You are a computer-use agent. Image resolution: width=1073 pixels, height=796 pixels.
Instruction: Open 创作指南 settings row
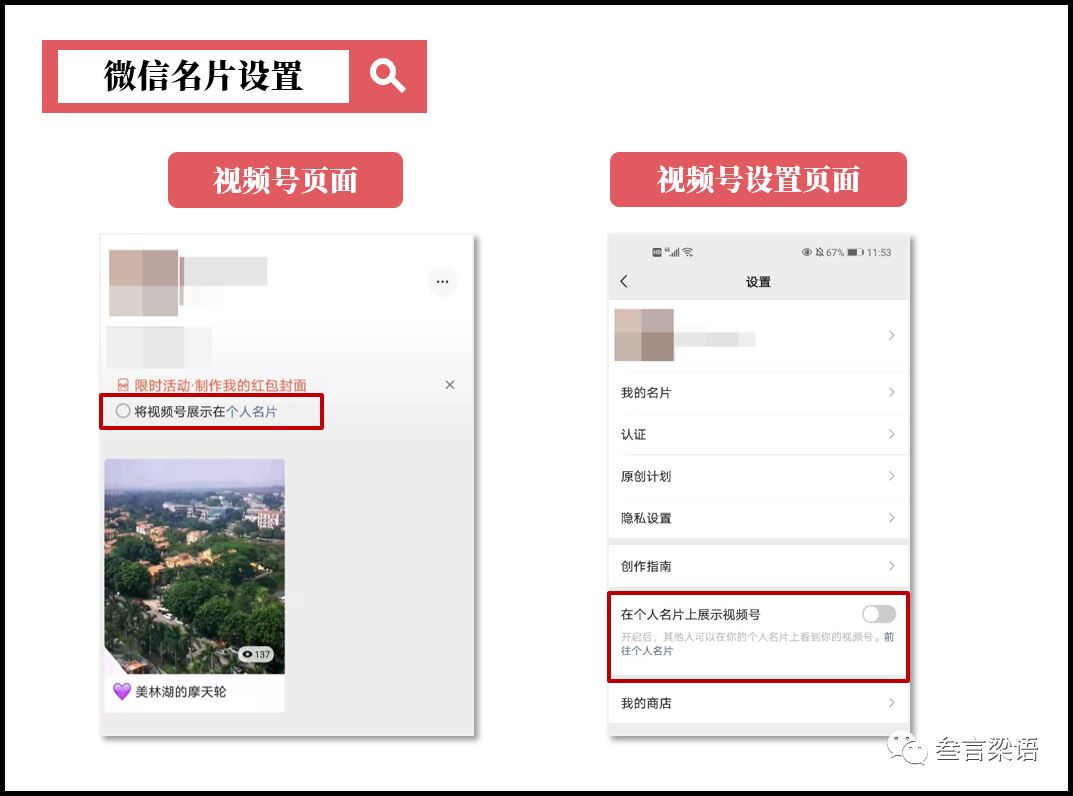click(758, 566)
